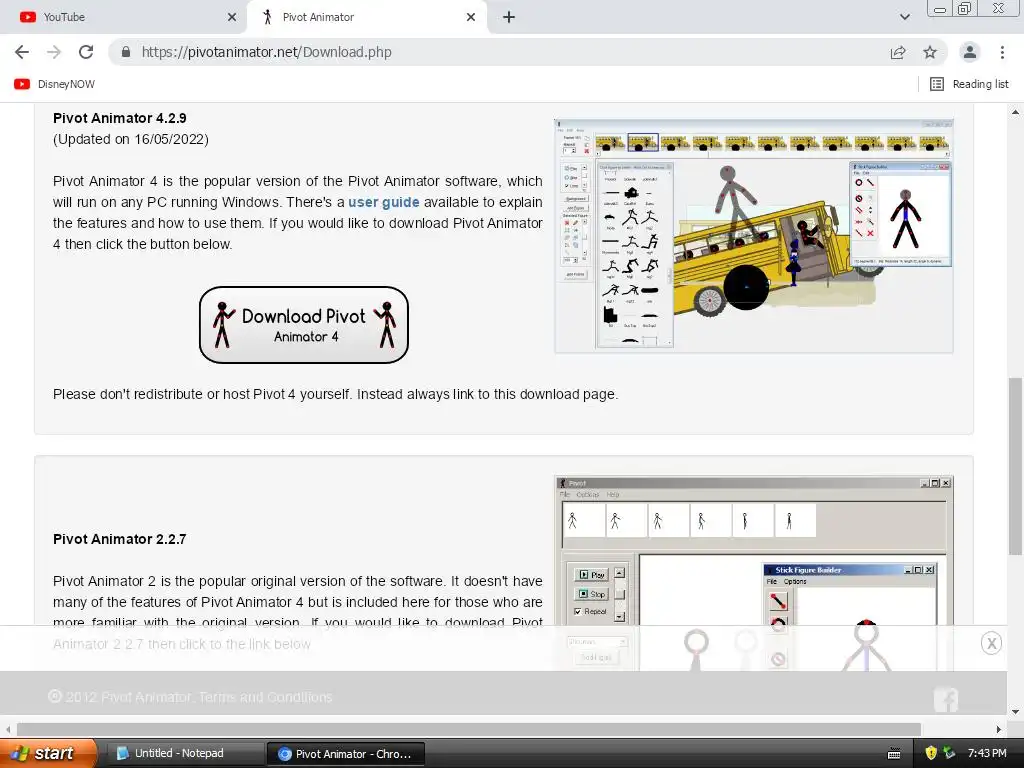1024x768 pixels.
Task: Click horizontal scrollbar right arrow
Action: (999, 729)
